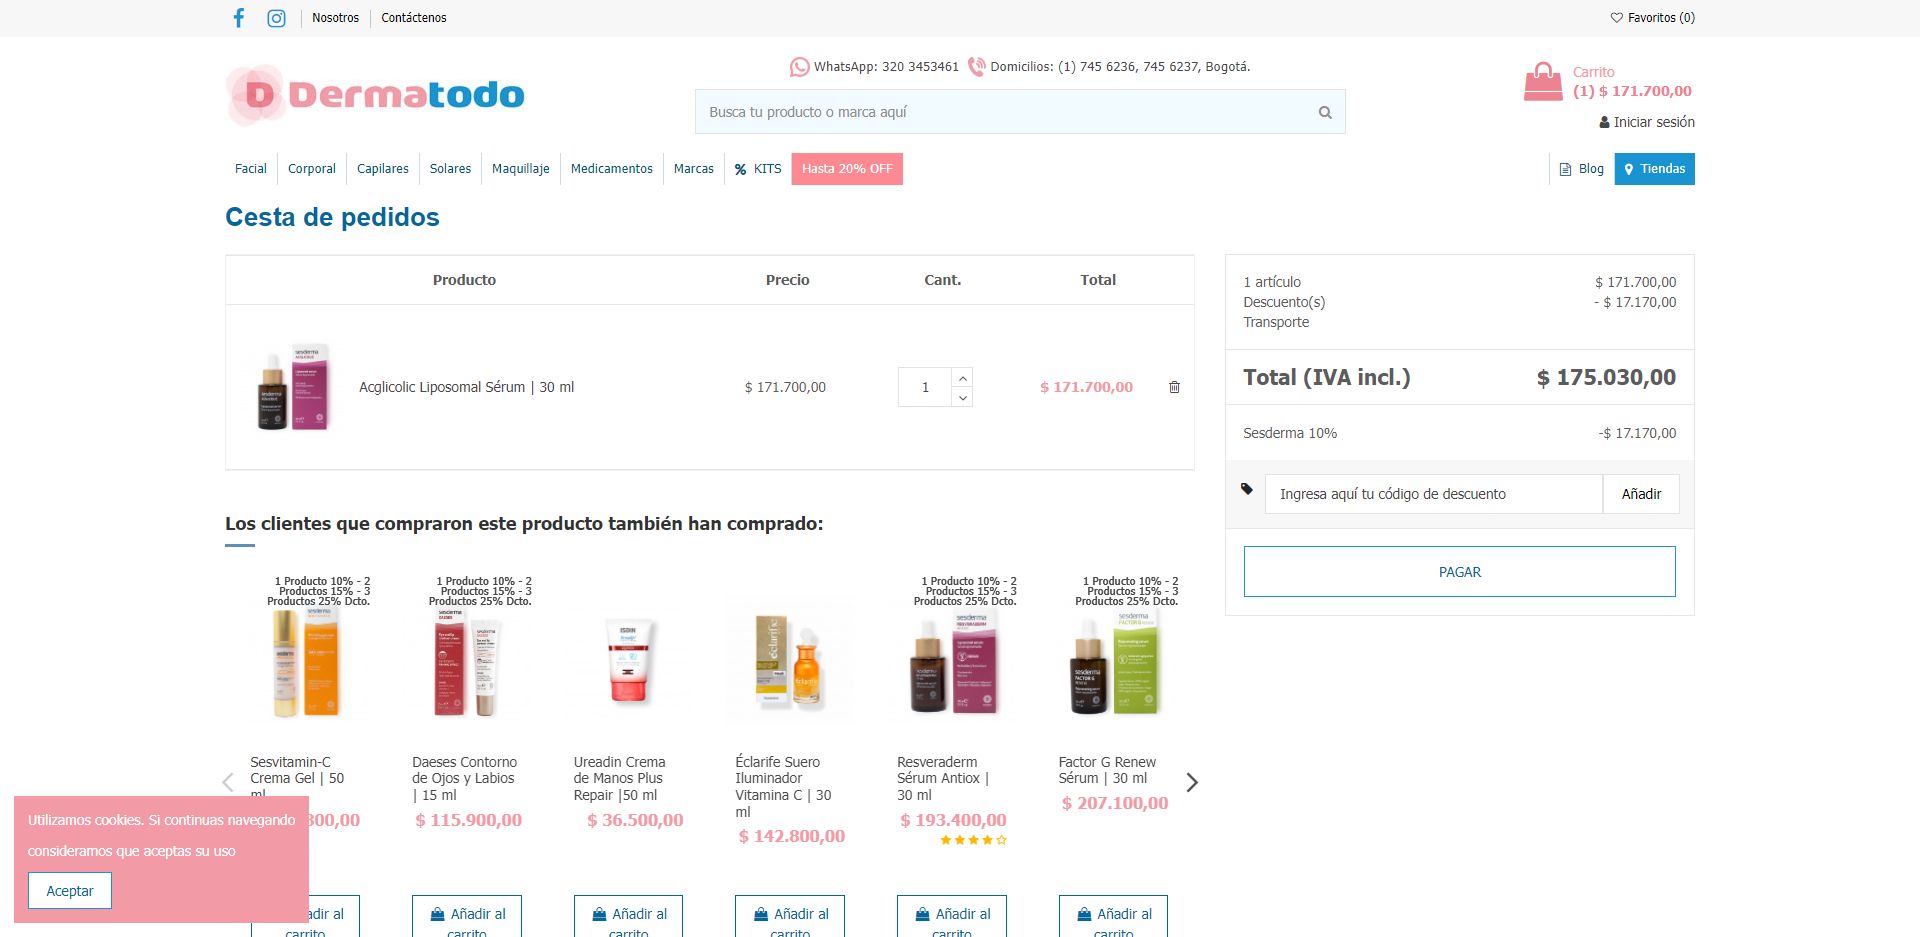1920x937 pixels.
Task: Click the Favoritos heart icon
Action: [1616, 18]
